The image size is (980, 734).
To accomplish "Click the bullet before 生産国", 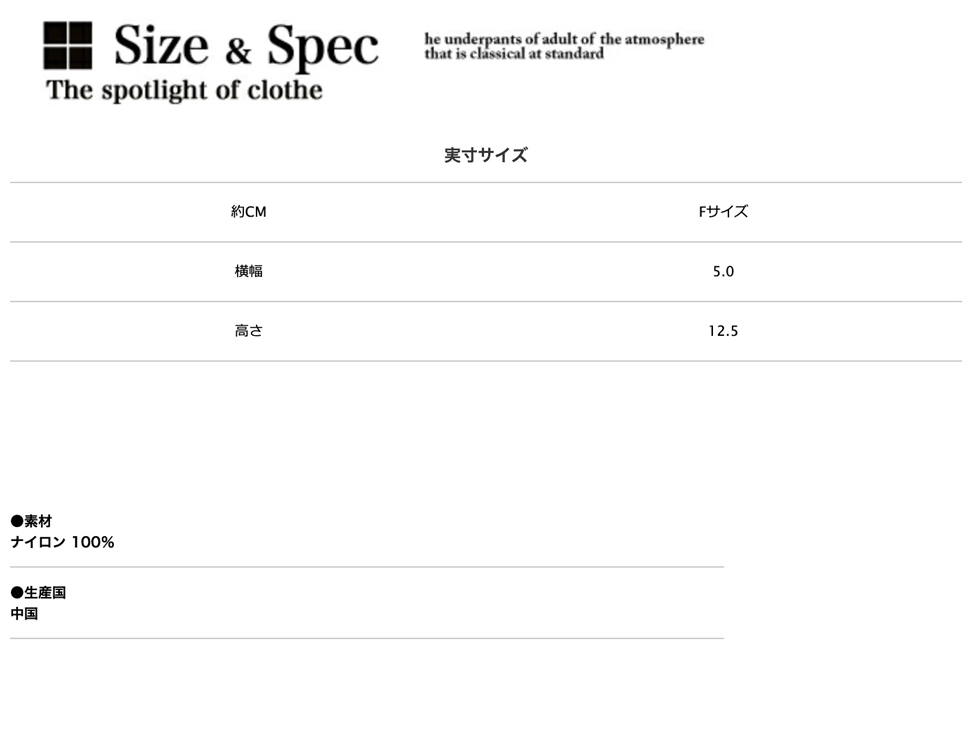I will 16,592.
